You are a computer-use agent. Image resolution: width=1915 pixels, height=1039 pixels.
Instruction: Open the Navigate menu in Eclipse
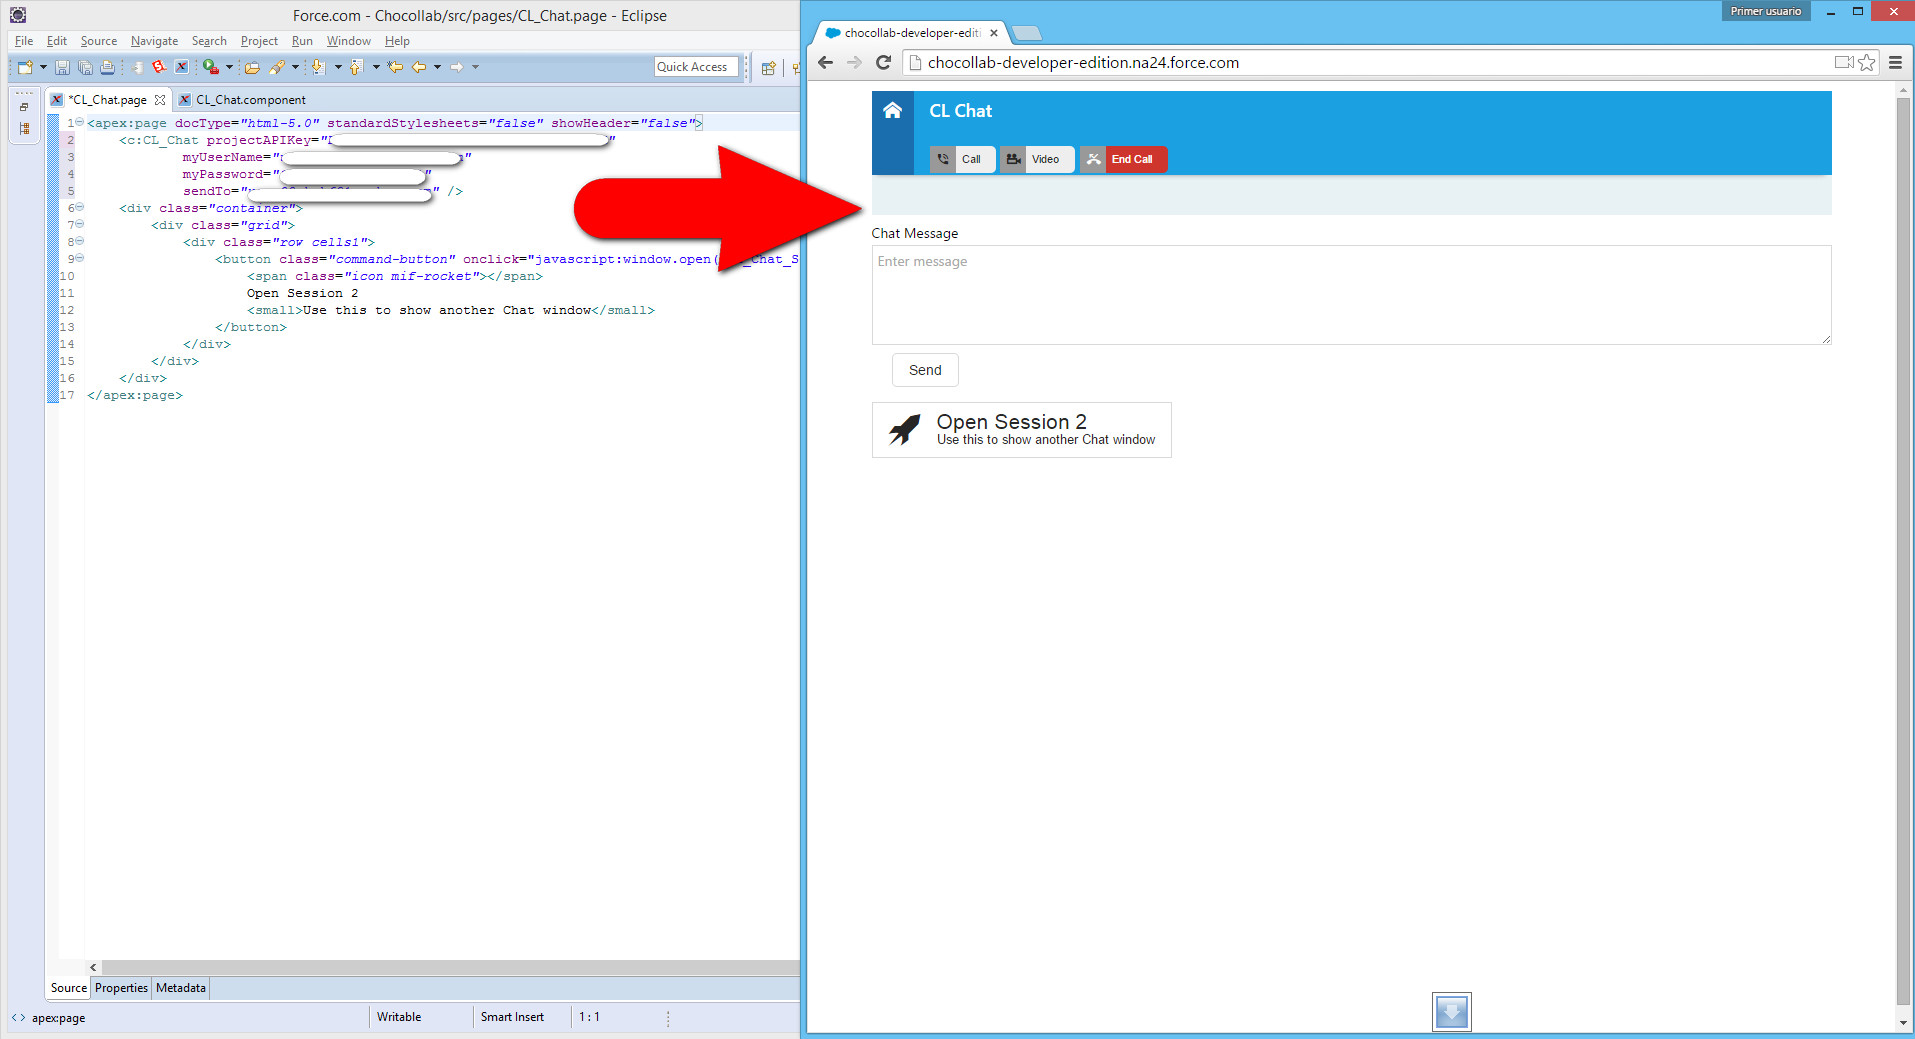[x=154, y=41]
